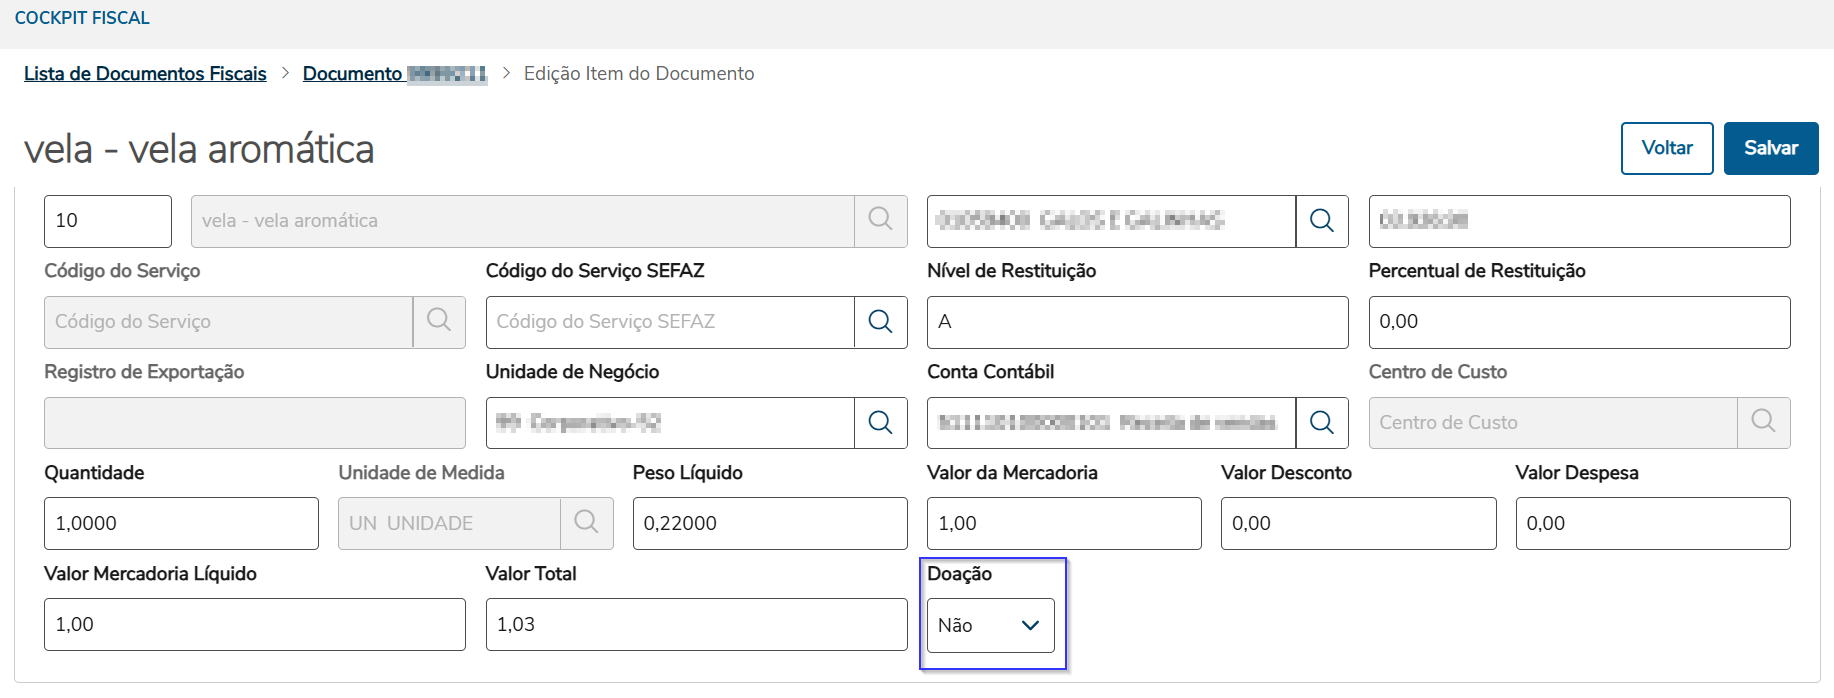Click into Valor Desconto field

click(x=1357, y=523)
